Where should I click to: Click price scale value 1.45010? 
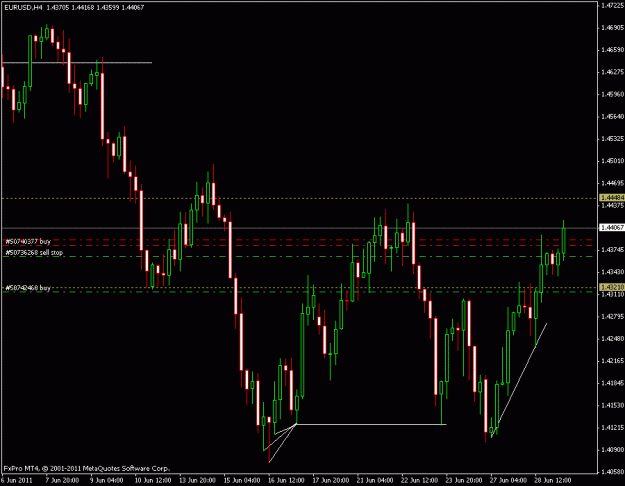coord(612,161)
